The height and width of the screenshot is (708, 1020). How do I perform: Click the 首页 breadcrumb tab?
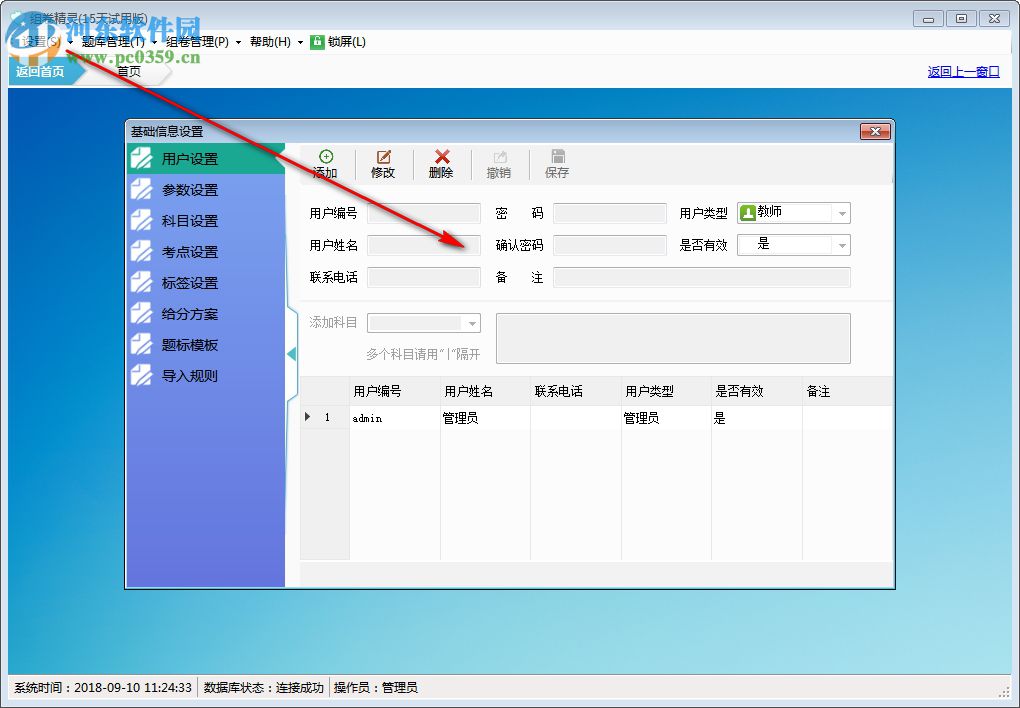coord(128,71)
